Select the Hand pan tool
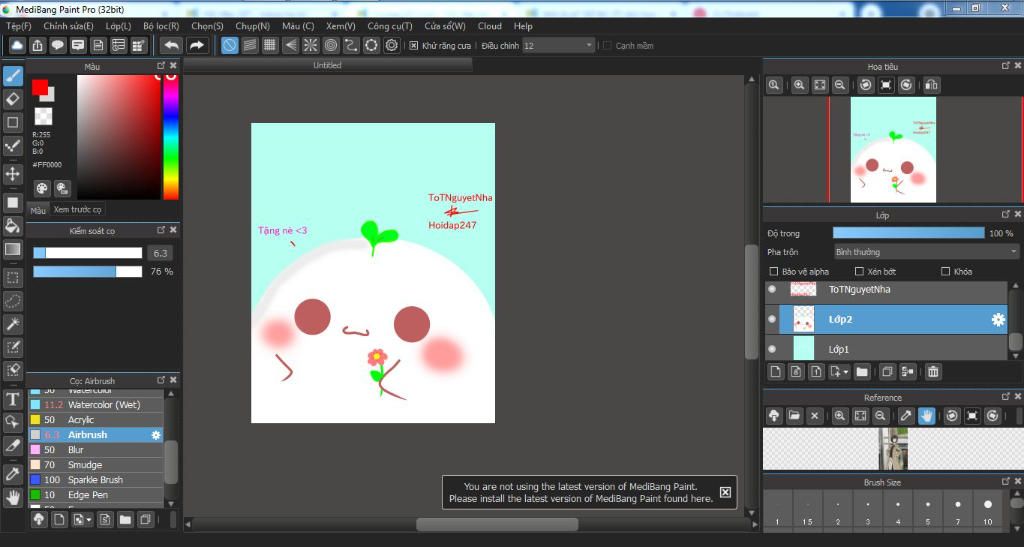The width and height of the screenshot is (1024, 547). (x=12, y=497)
